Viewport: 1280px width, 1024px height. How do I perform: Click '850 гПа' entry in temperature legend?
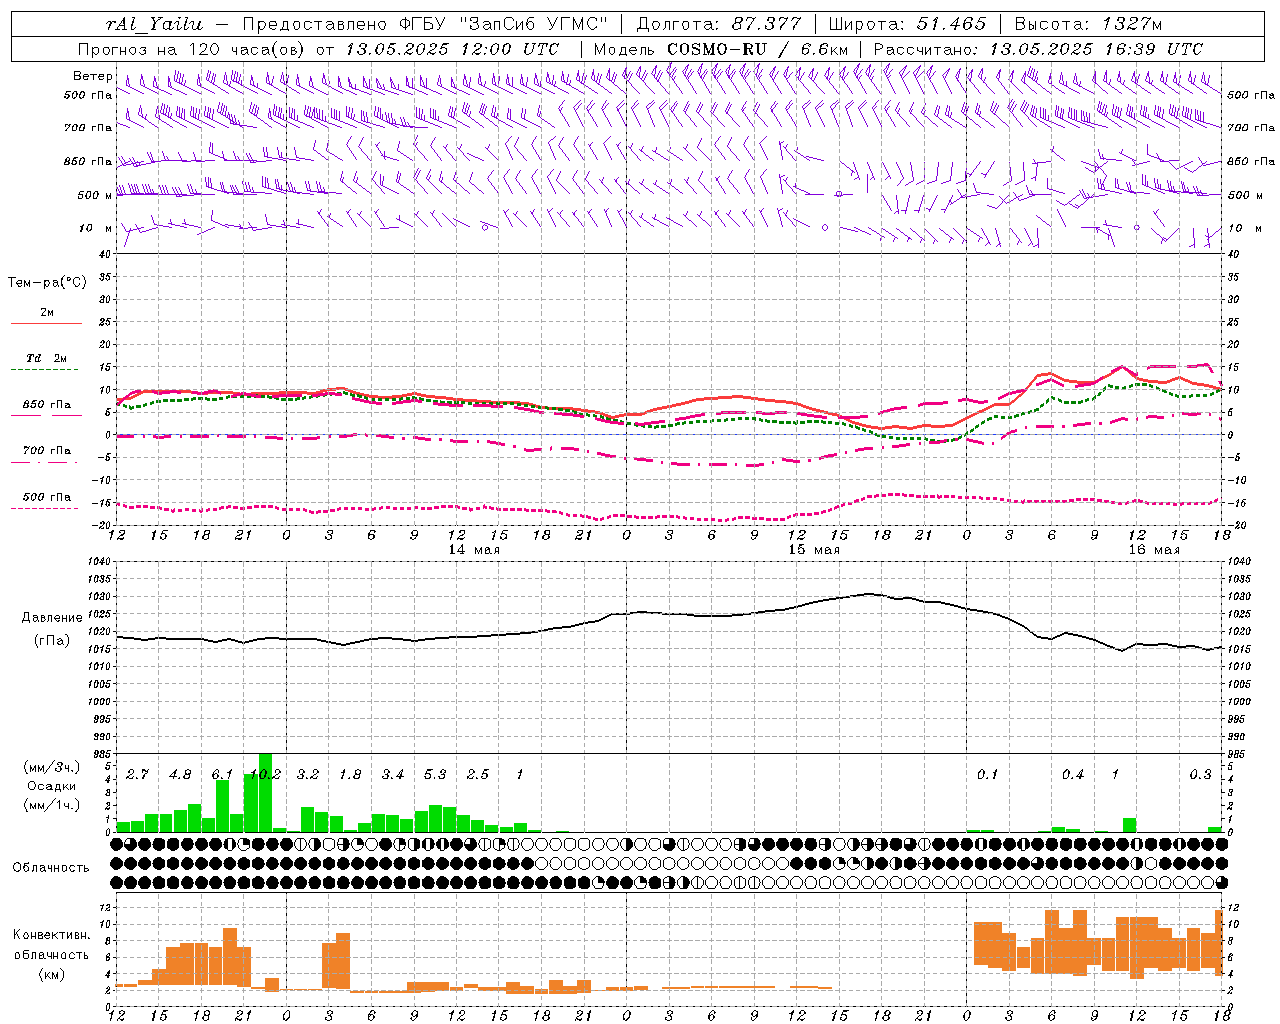click(x=47, y=405)
